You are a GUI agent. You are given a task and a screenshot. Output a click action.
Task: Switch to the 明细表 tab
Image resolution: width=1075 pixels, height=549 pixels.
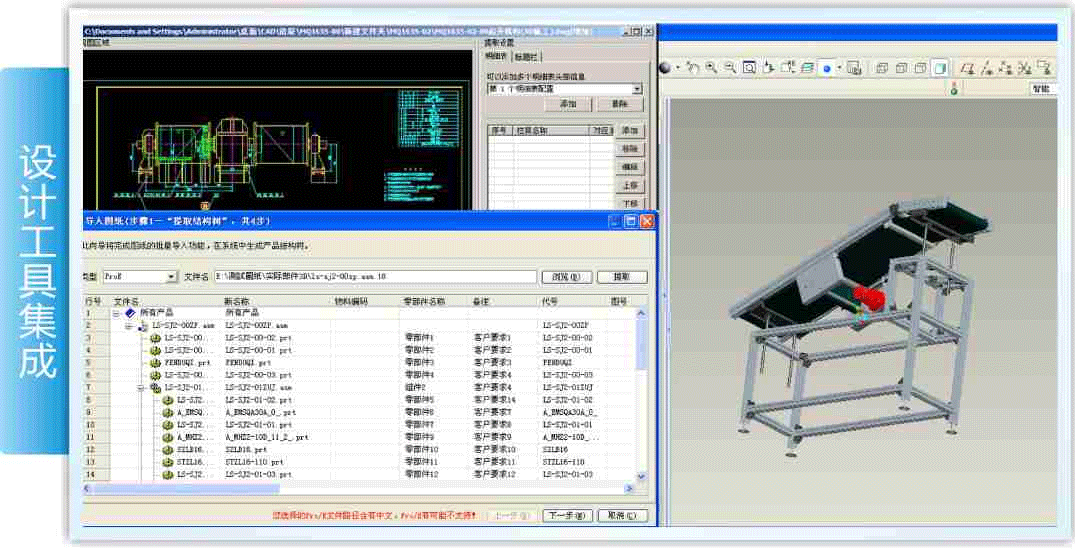point(497,57)
